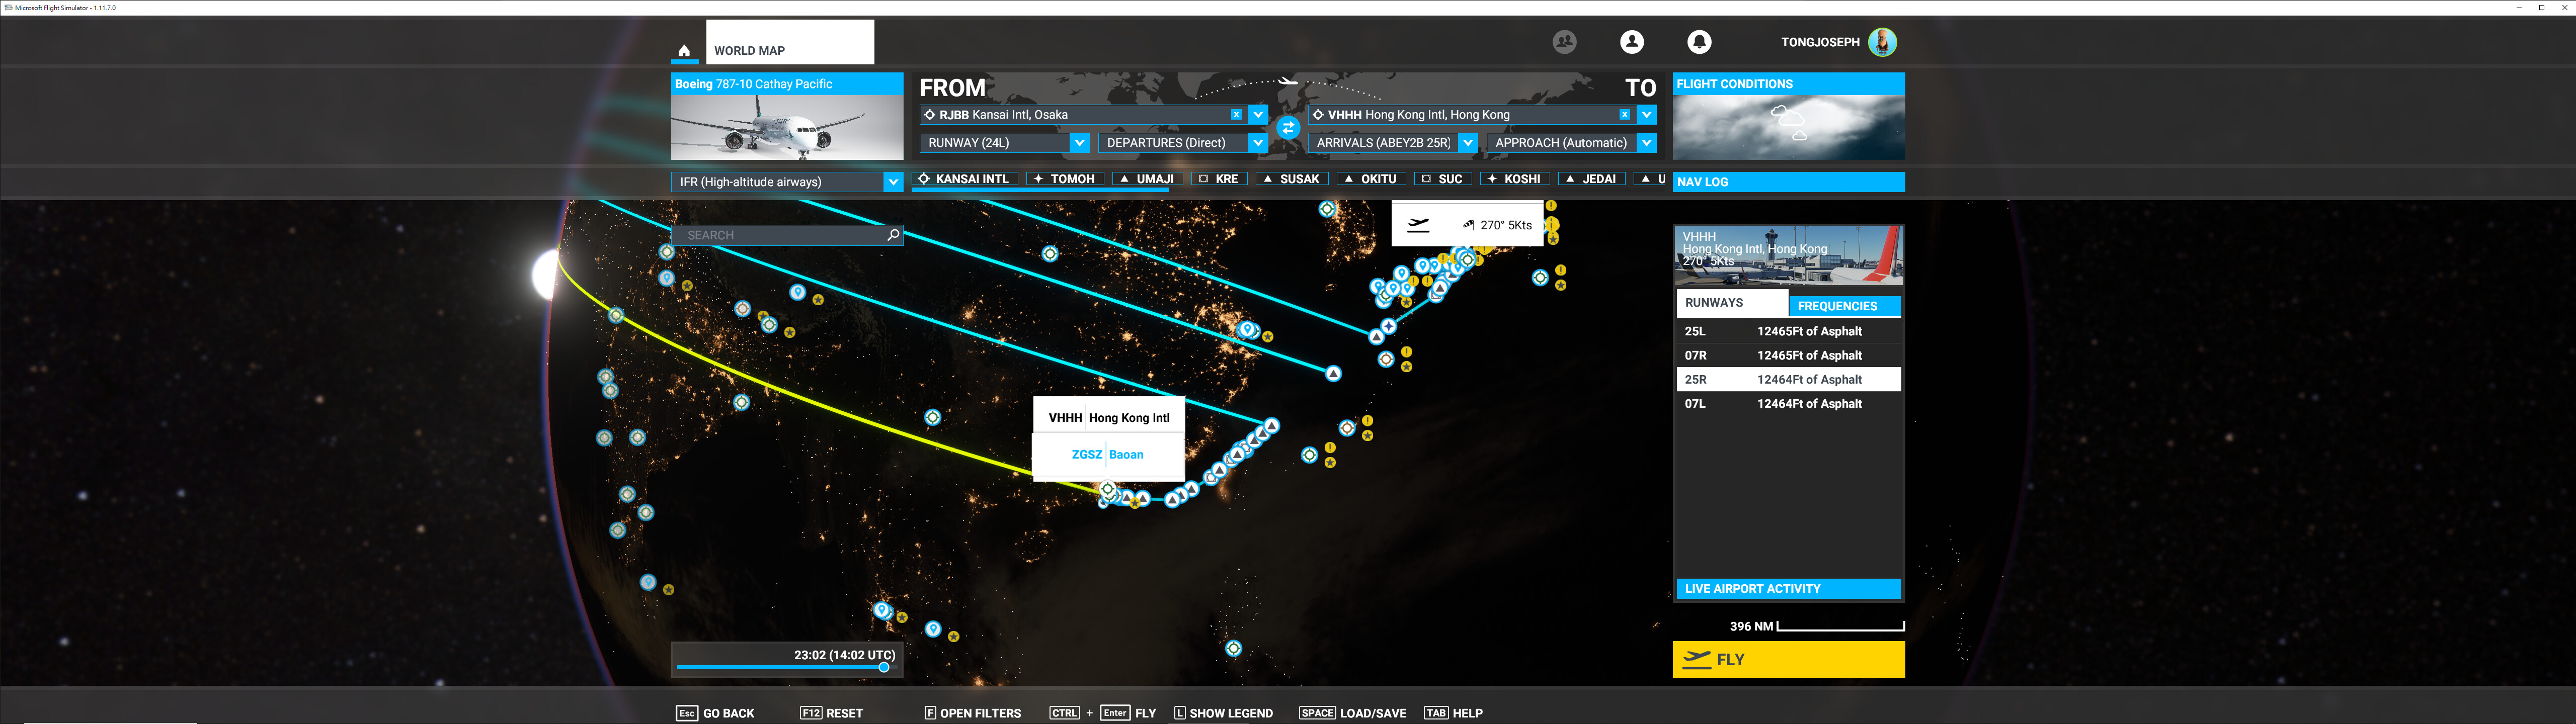Adjust the time of day slider handle
2576x724 pixels.
(x=884, y=667)
